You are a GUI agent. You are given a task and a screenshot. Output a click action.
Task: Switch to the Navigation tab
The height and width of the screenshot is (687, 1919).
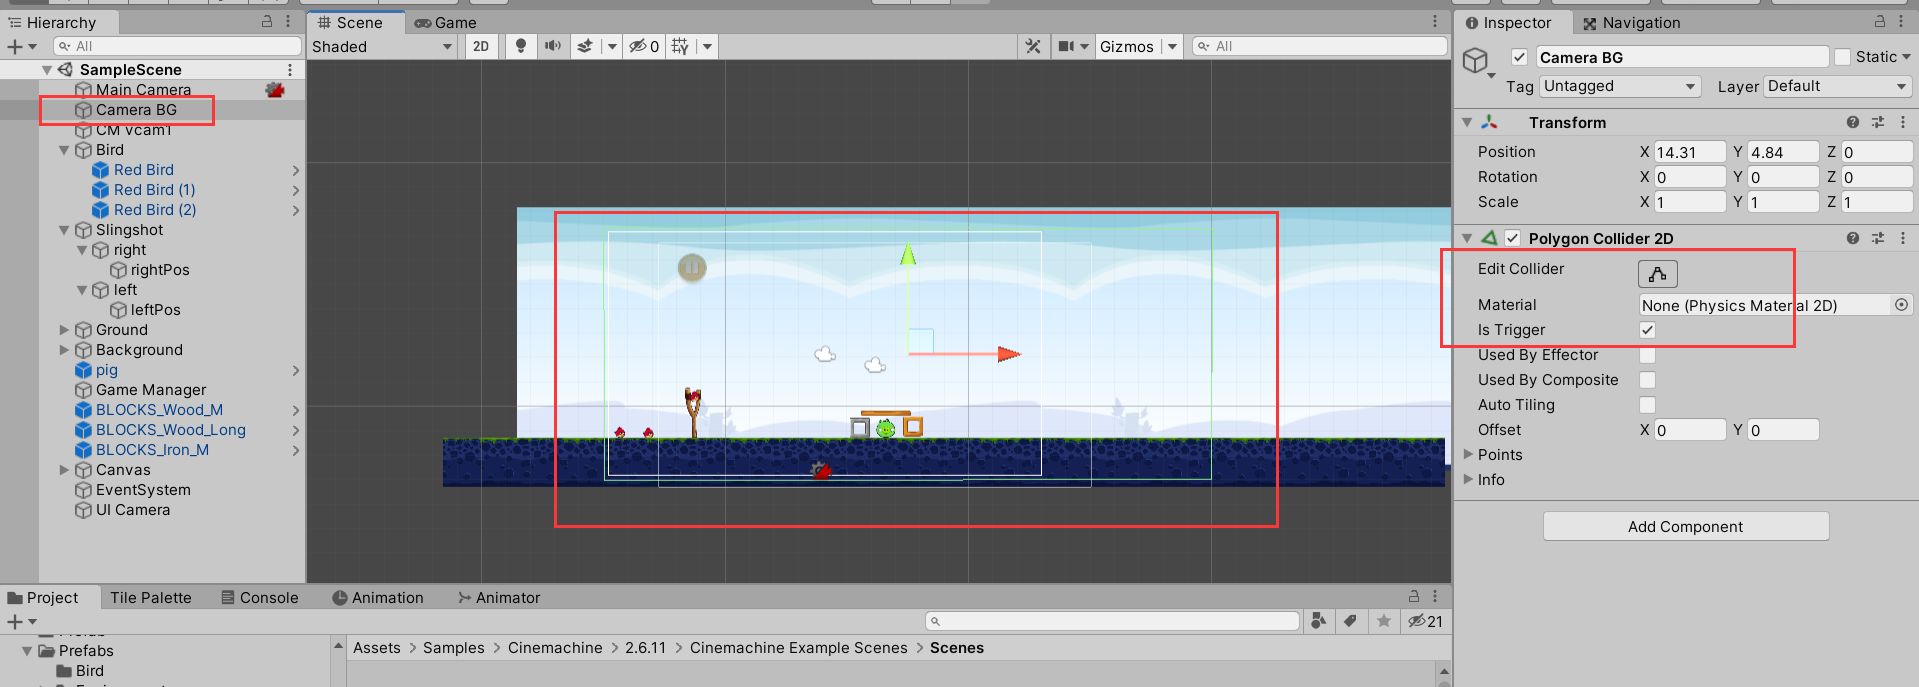[x=1631, y=22]
